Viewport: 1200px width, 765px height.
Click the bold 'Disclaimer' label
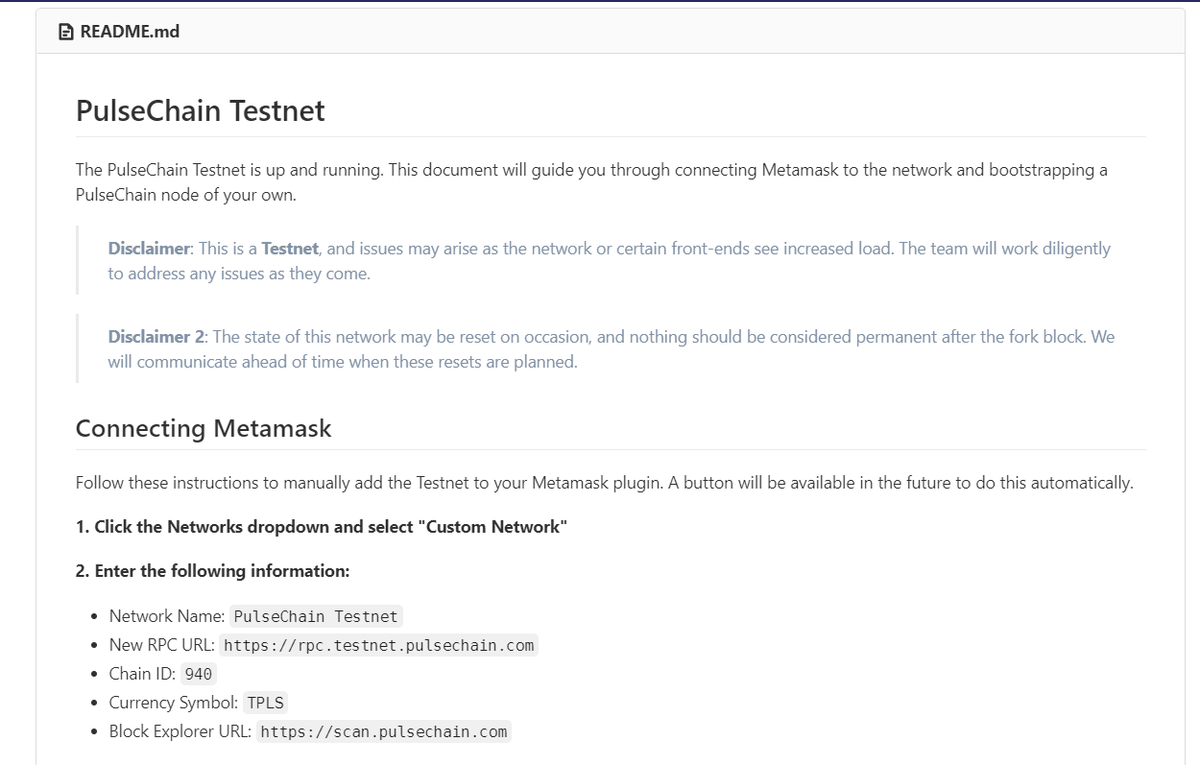point(148,248)
